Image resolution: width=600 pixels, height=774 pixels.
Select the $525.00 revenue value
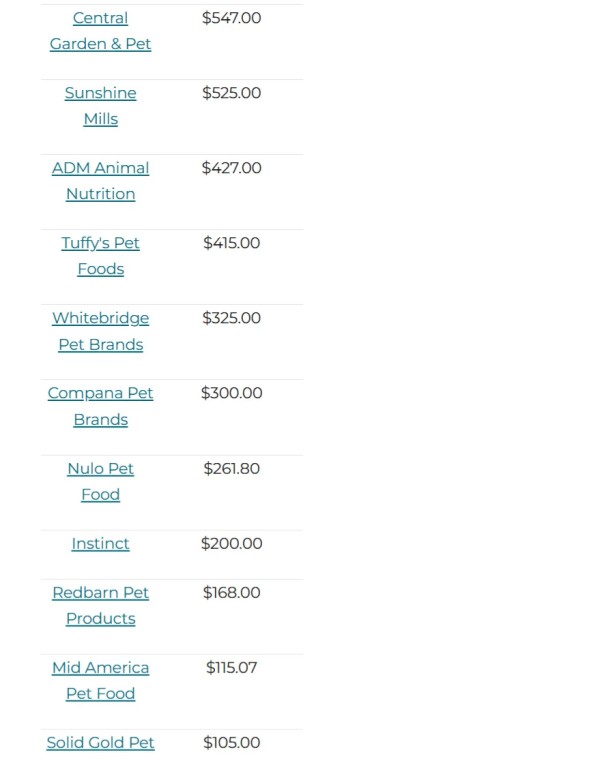[231, 93]
